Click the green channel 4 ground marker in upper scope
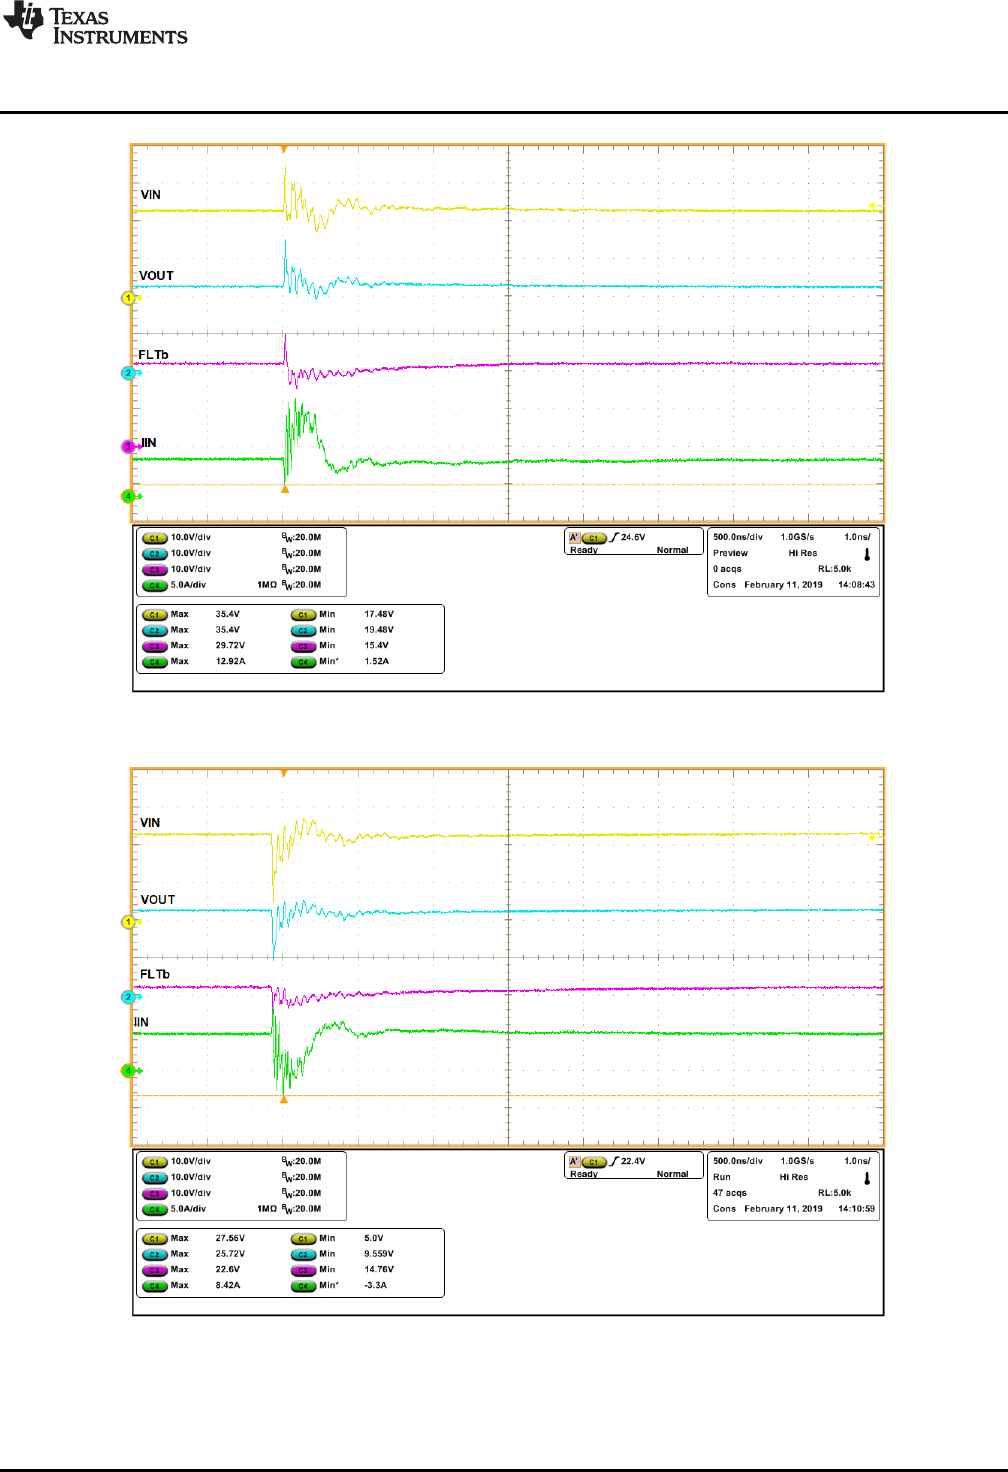Image resolution: width=1008 pixels, height=1472 pixels. click(128, 496)
